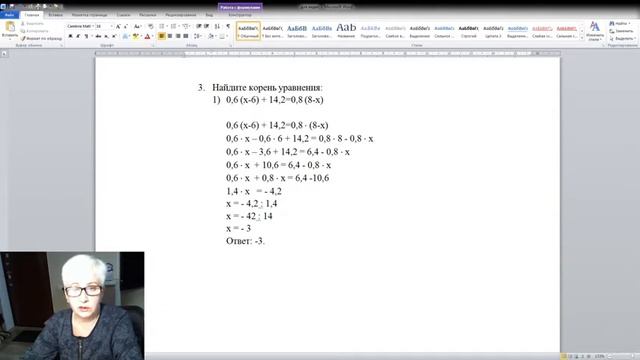Click Формат по образцу (Format Painter)
Image resolution: width=640 pixels, height=360 pixels.
[41, 38]
